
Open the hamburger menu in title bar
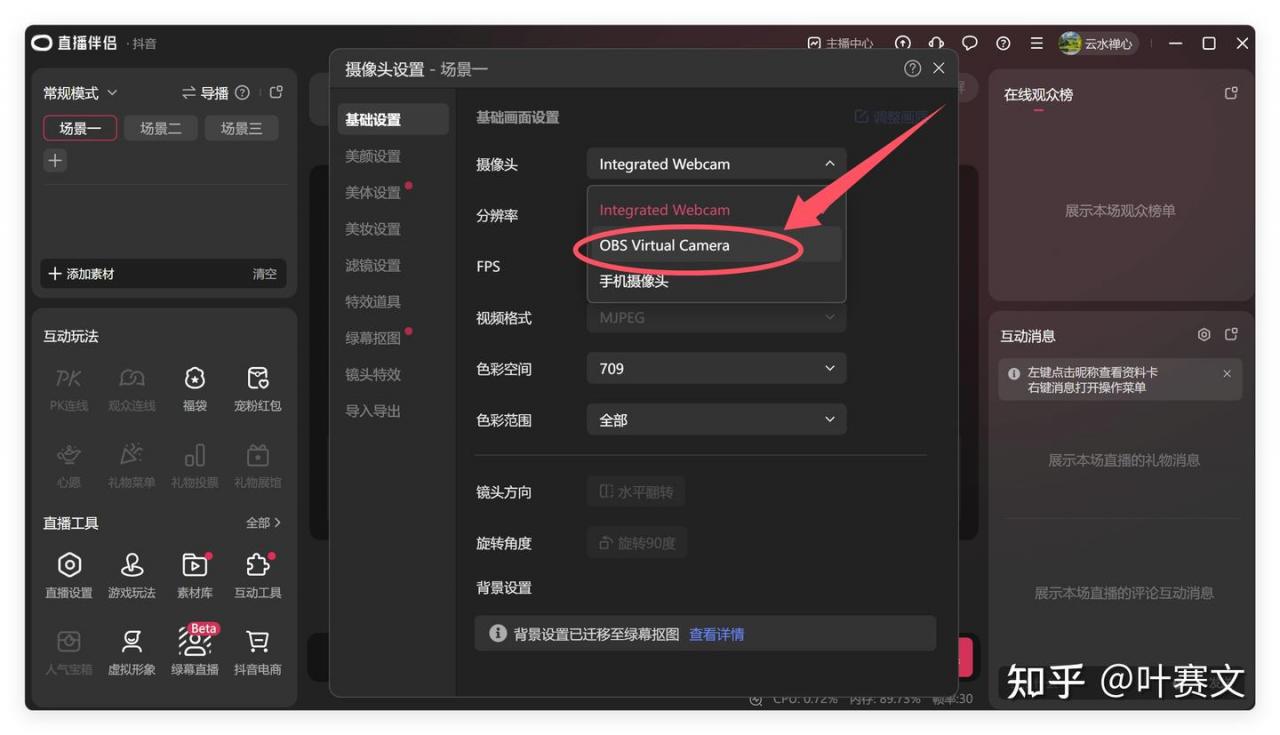[1037, 43]
